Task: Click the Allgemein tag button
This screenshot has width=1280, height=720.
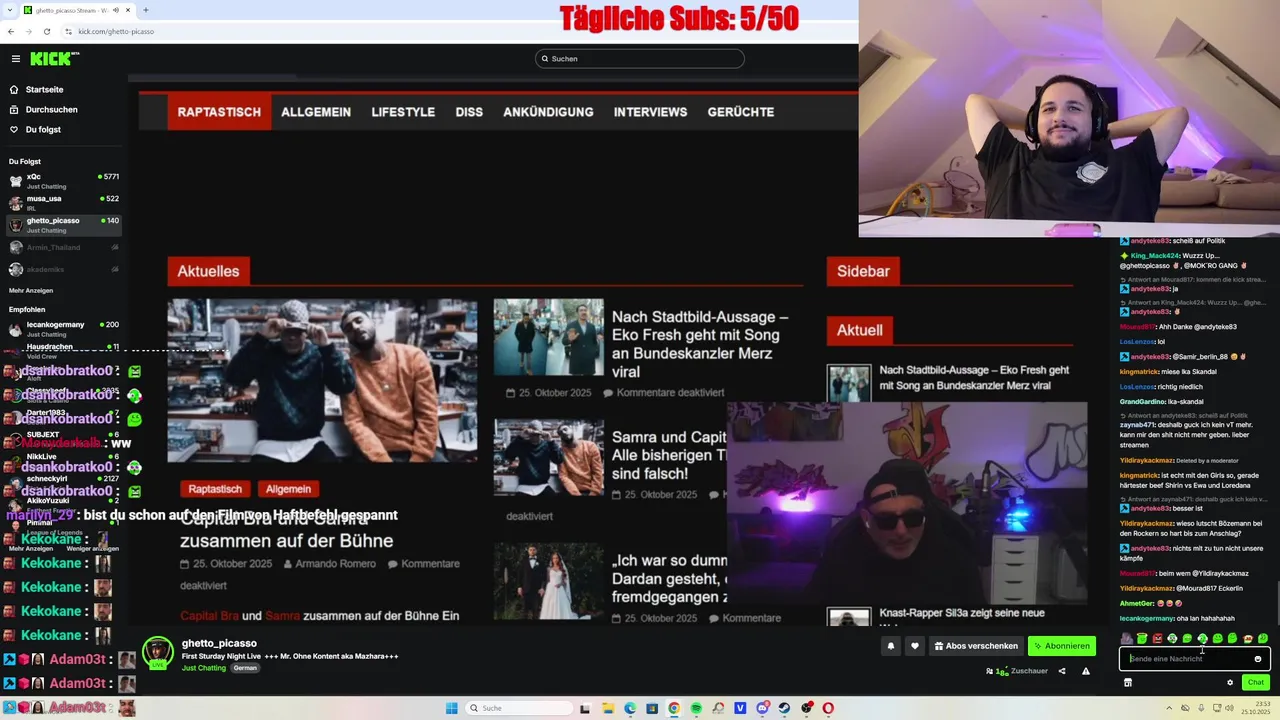Action: pos(288,489)
